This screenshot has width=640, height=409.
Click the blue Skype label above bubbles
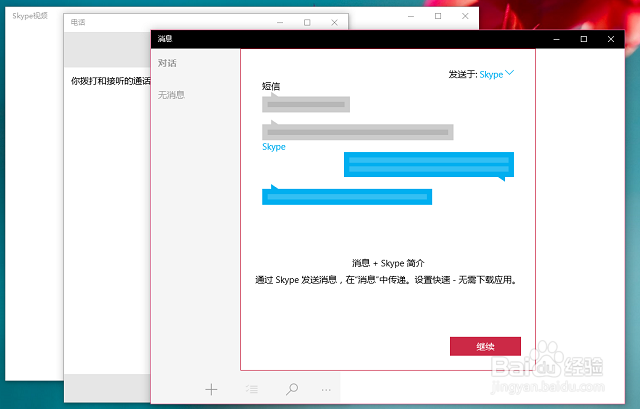273,147
